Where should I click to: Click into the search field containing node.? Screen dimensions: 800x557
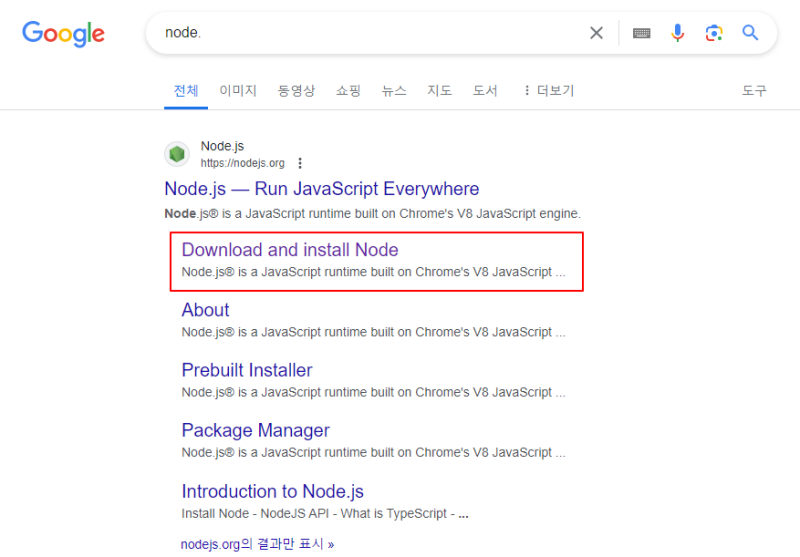[372, 33]
